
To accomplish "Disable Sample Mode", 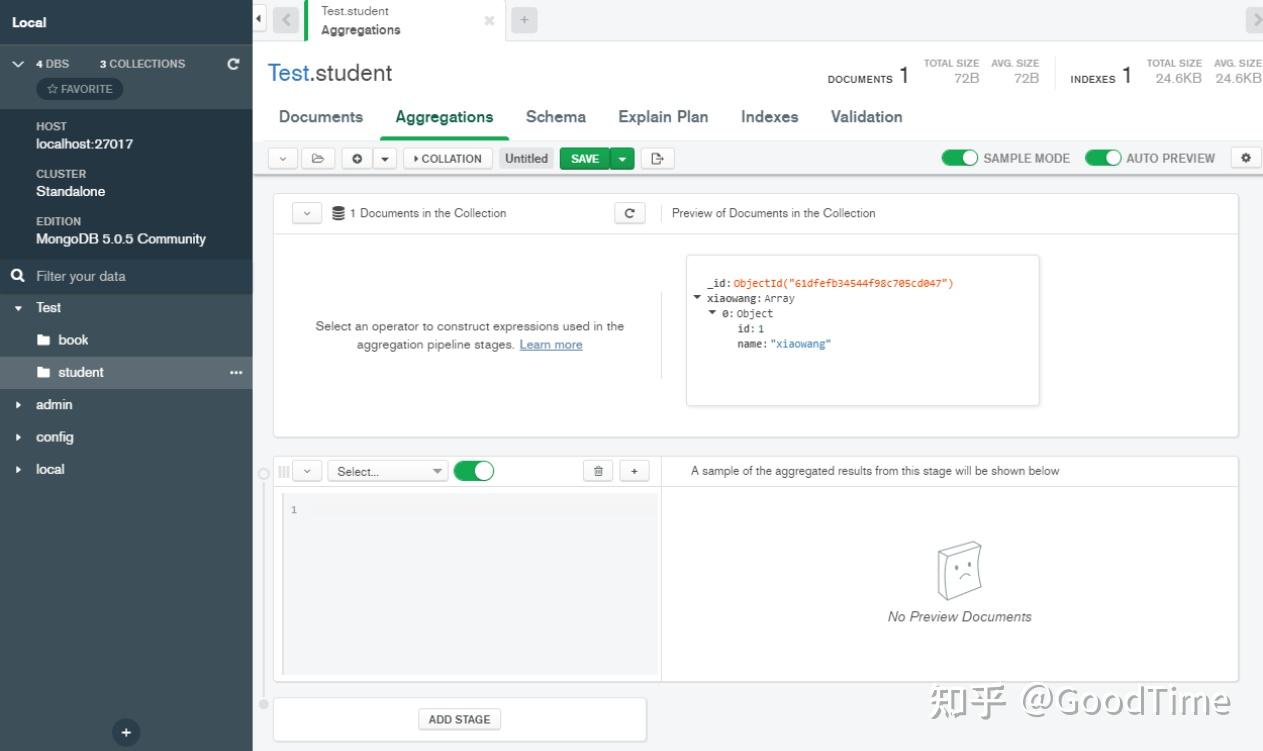I will [961, 158].
